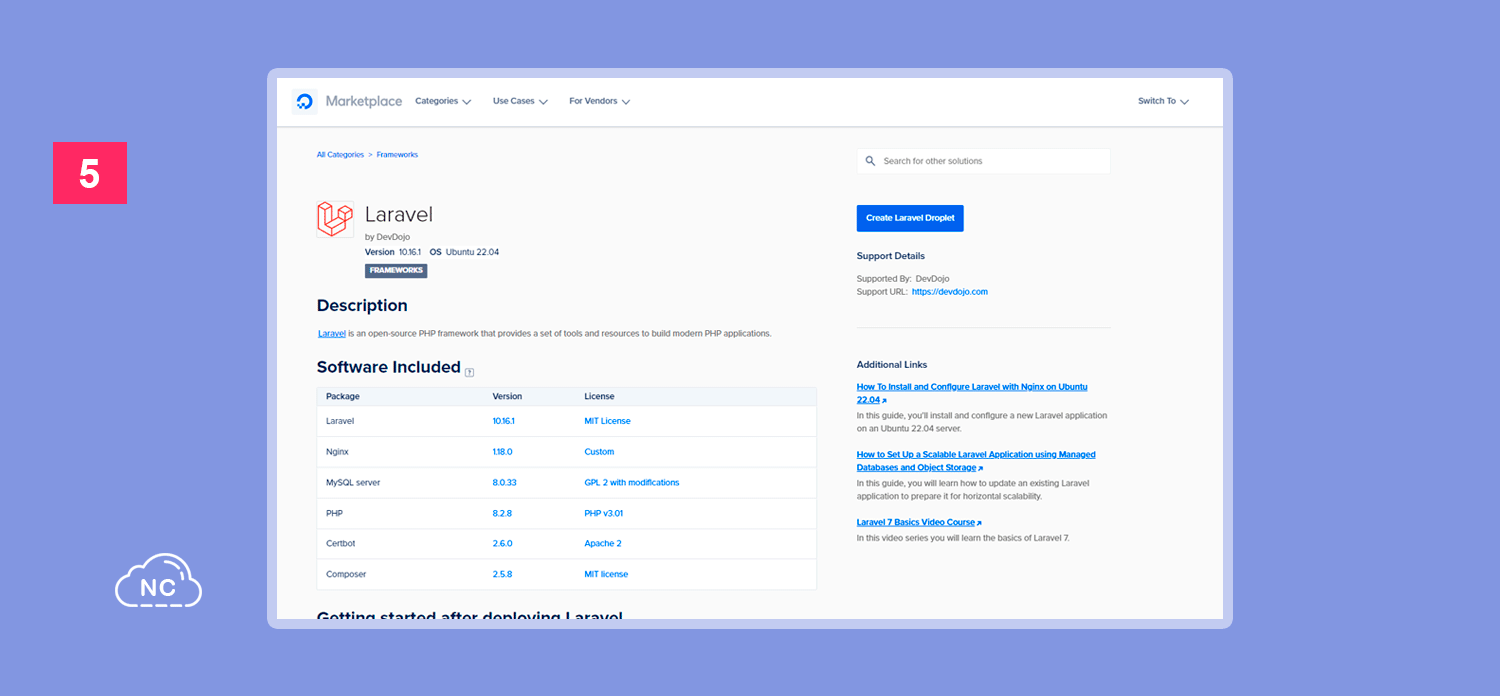The image size is (1500, 696).
Task: Select the Certbot package cell
Action: (340, 543)
